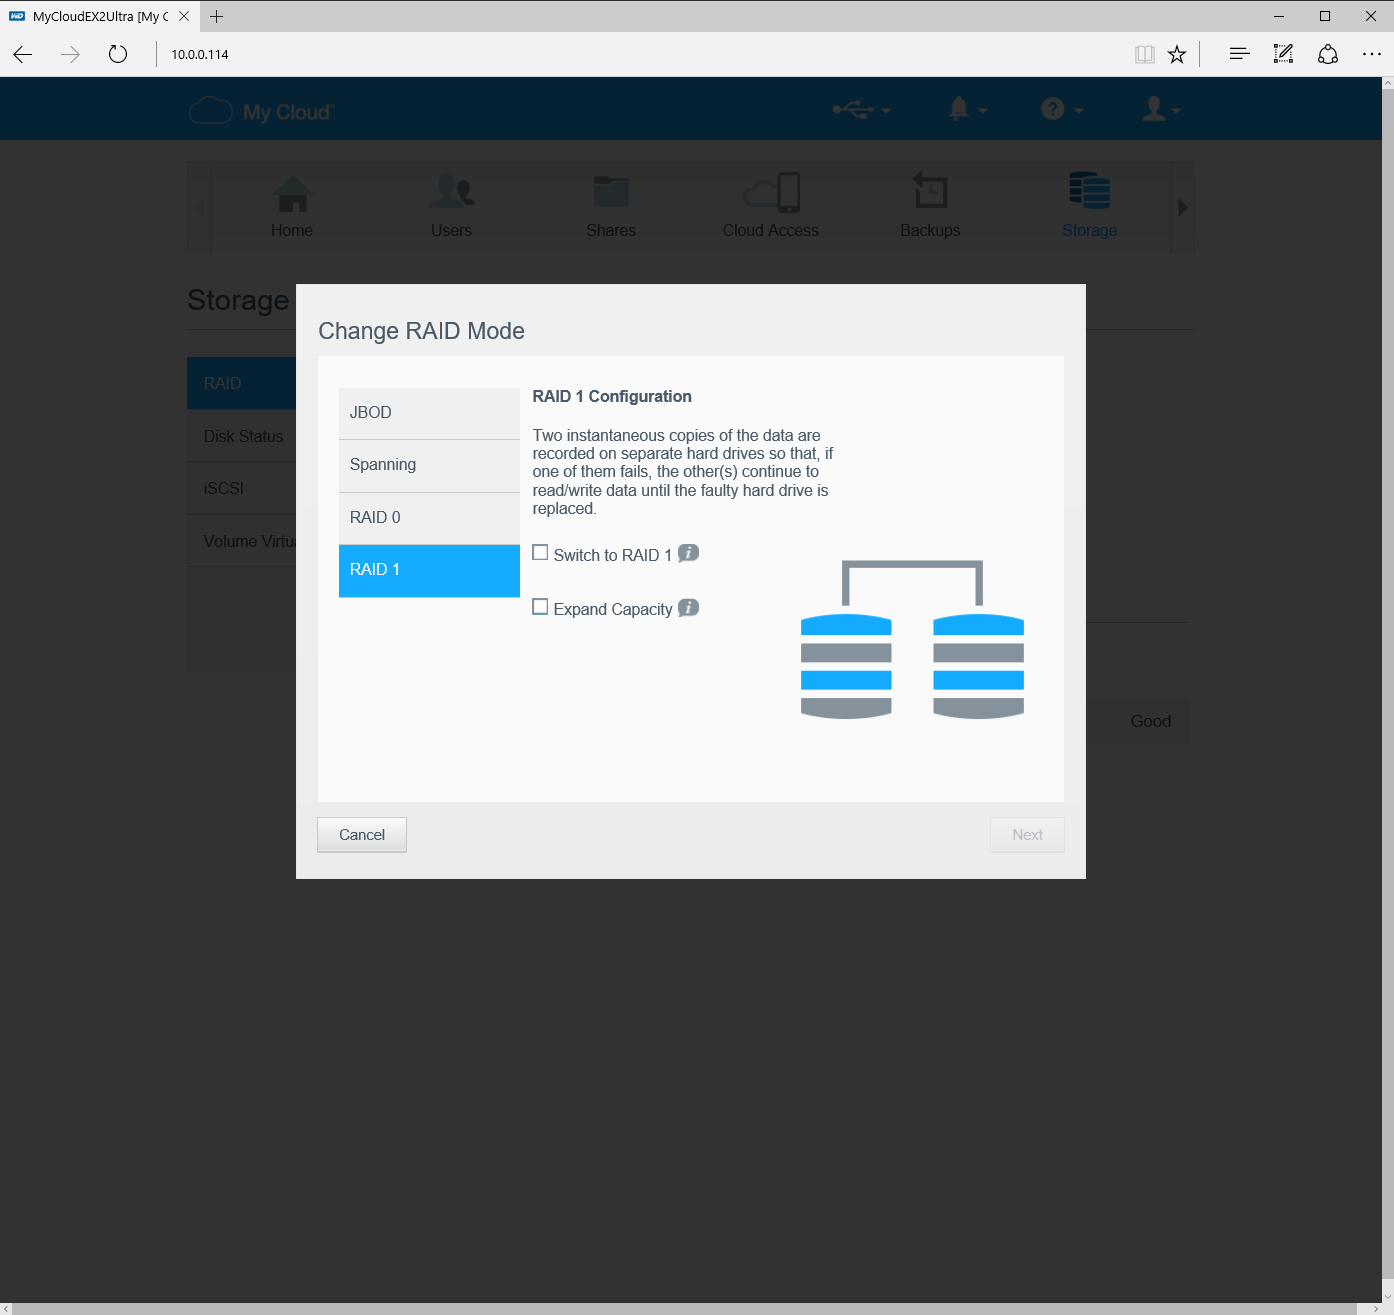The width and height of the screenshot is (1394, 1315).
Task: Open the help question mark dropdown
Action: click(1061, 109)
